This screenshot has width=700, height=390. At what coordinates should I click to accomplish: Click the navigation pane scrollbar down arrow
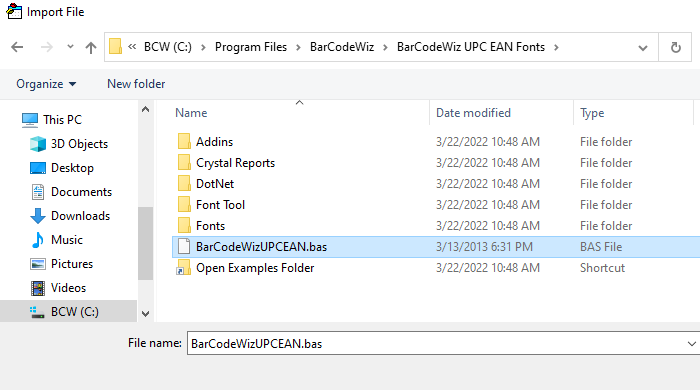click(x=146, y=313)
